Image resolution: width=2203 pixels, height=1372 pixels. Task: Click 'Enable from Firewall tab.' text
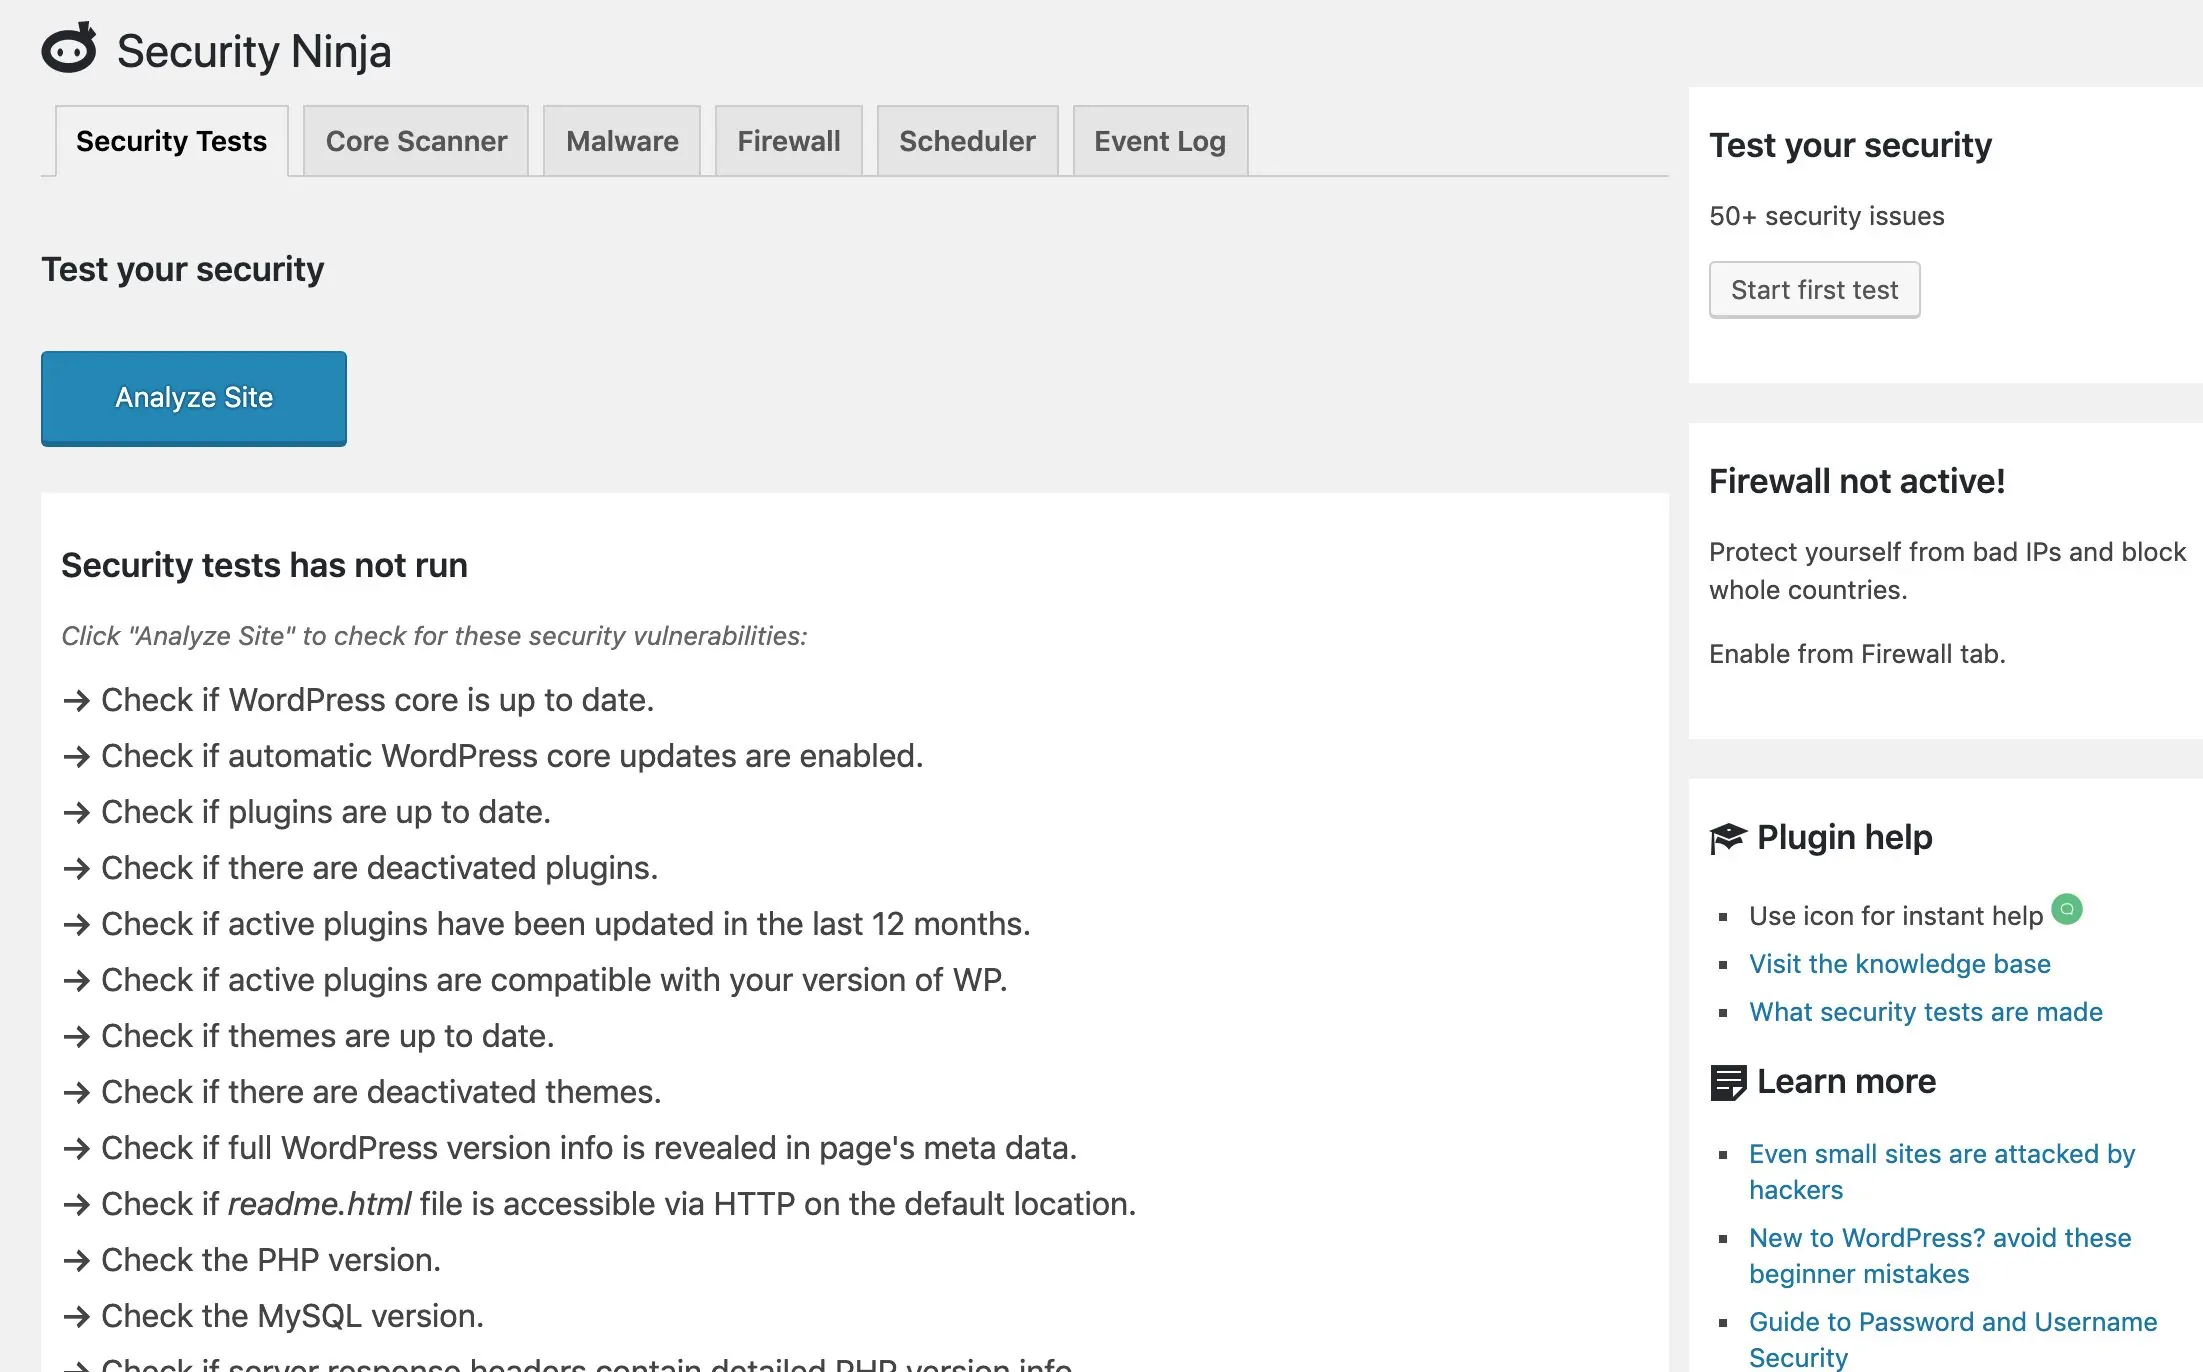coord(1857,654)
